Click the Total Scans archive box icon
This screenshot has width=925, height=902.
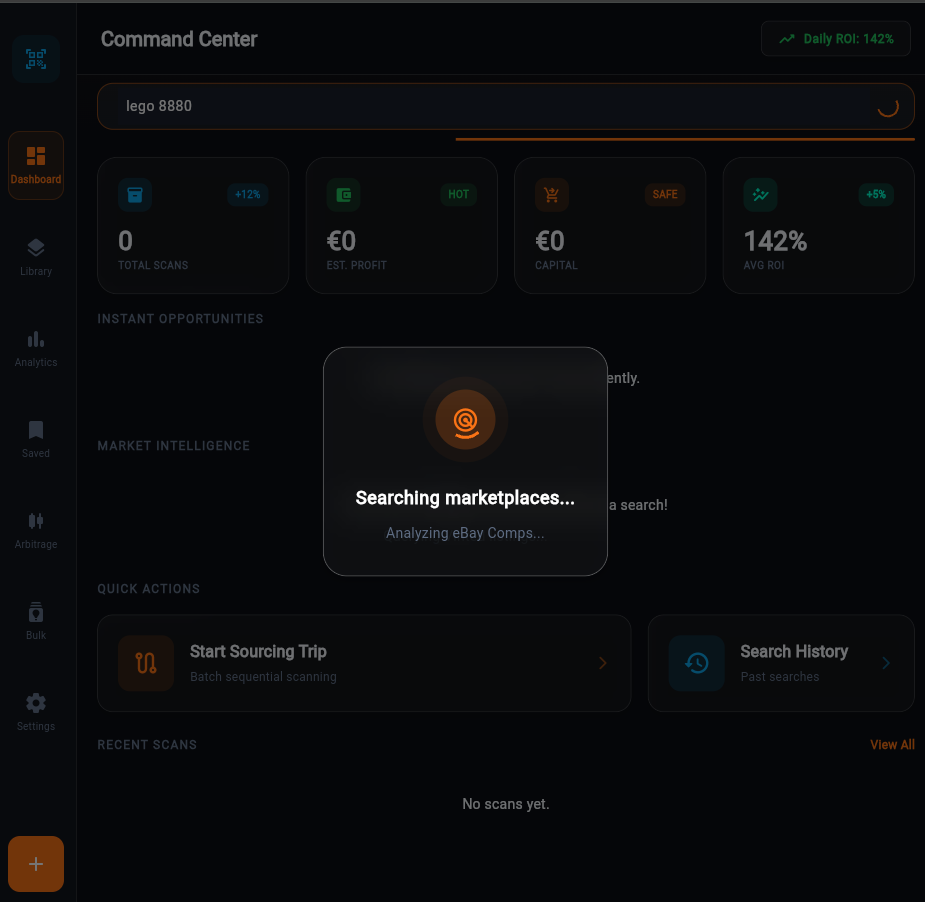pos(135,195)
